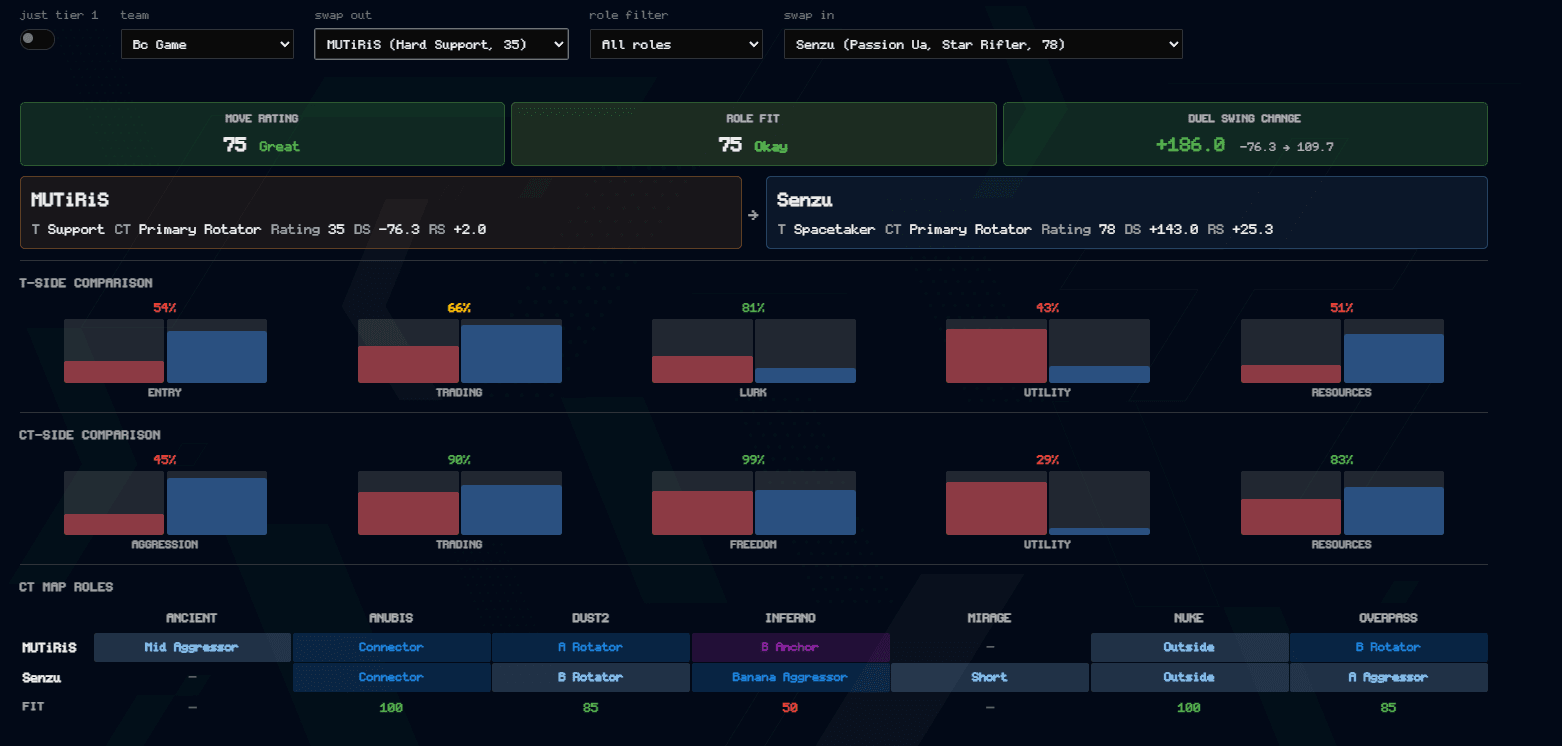Click the Move Rating card
1562x746 pixels.
[x=262, y=134]
